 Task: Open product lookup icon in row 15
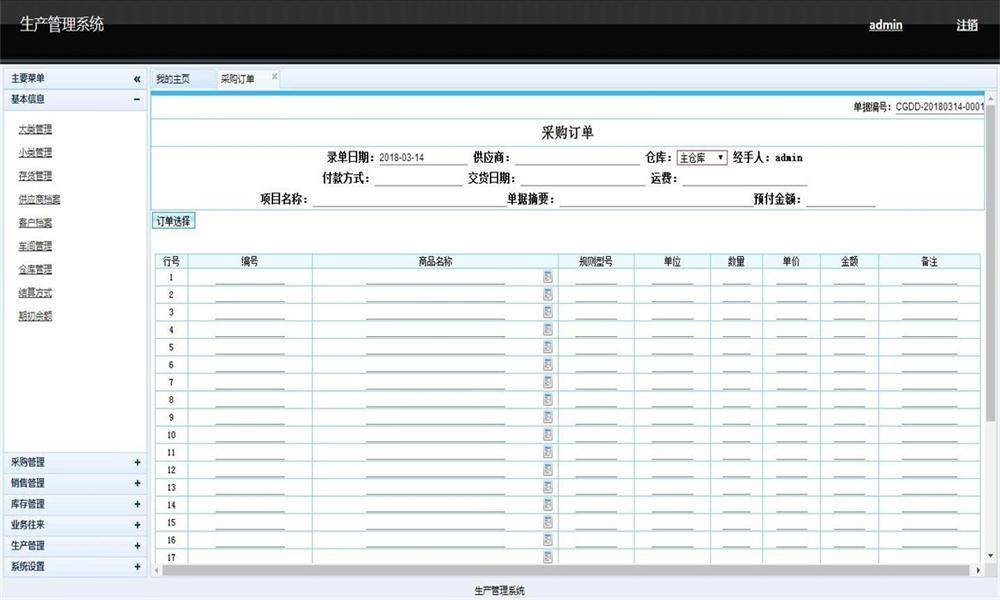(547, 522)
